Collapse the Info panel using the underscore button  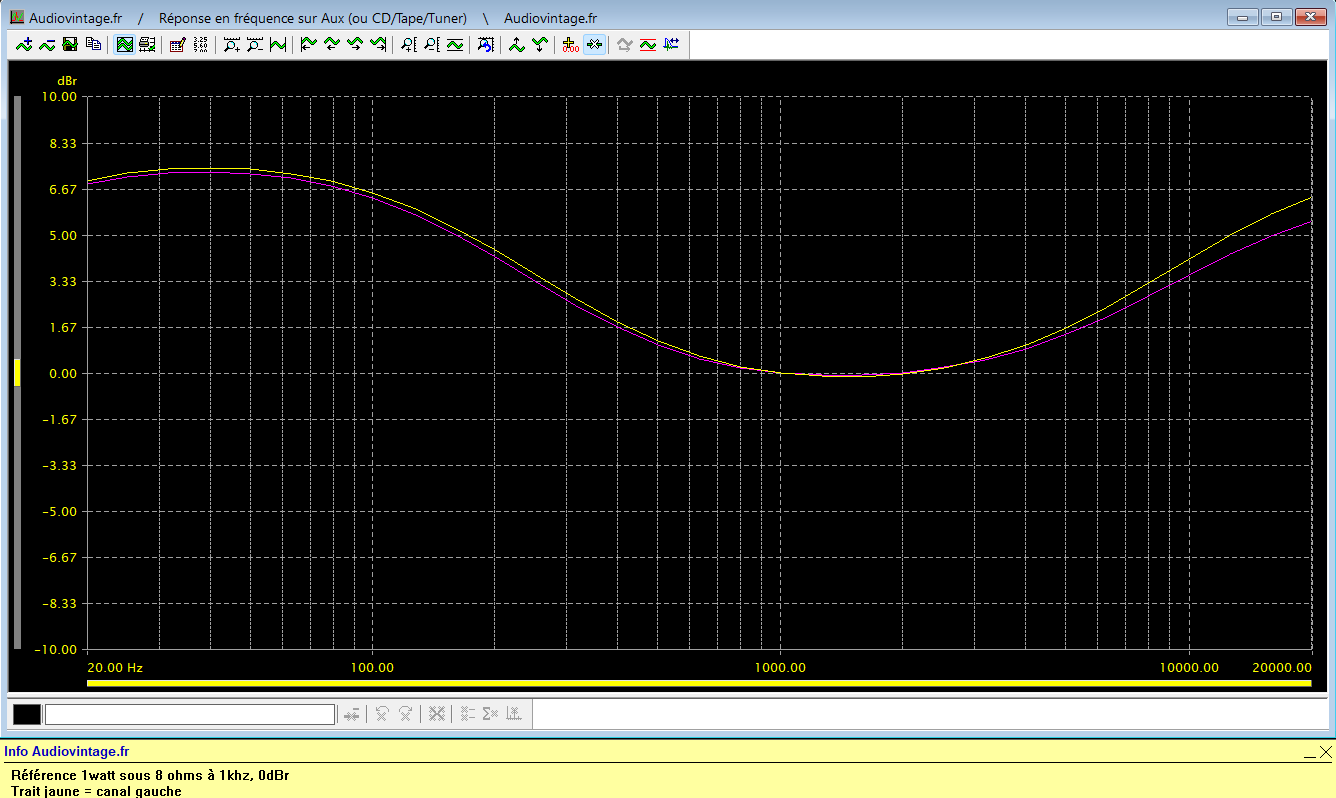pyautogui.click(x=1309, y=753)
